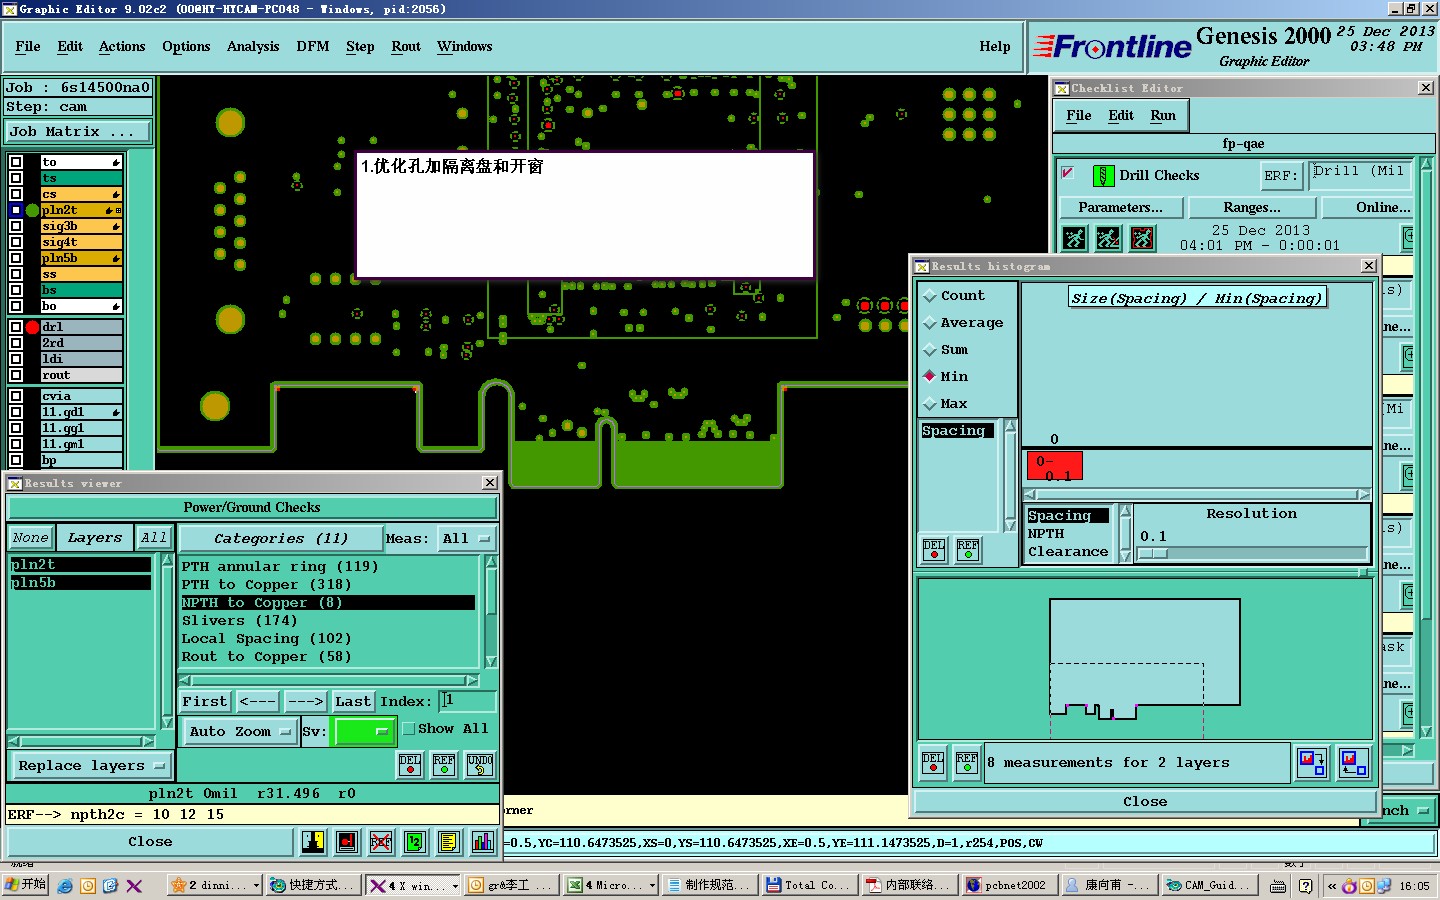Image resolution: width=1440 pixels, height=900 pixels.
Task: Click REF icon under the Spacing list in histogram
Action: click(968, 550)
